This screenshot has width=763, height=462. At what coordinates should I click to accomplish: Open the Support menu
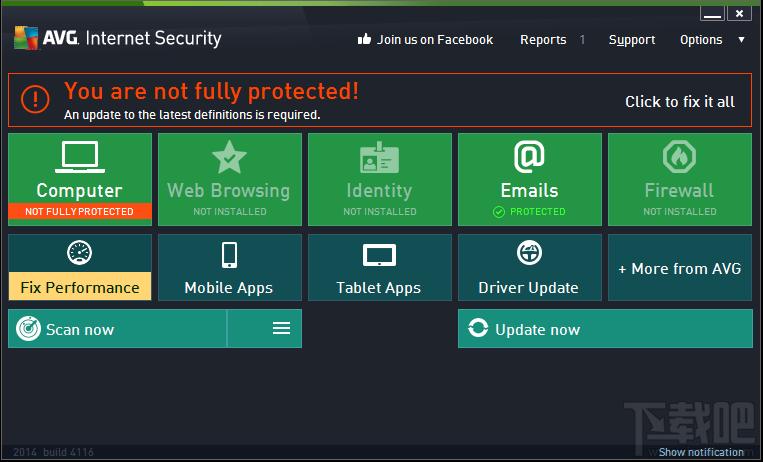632,40
